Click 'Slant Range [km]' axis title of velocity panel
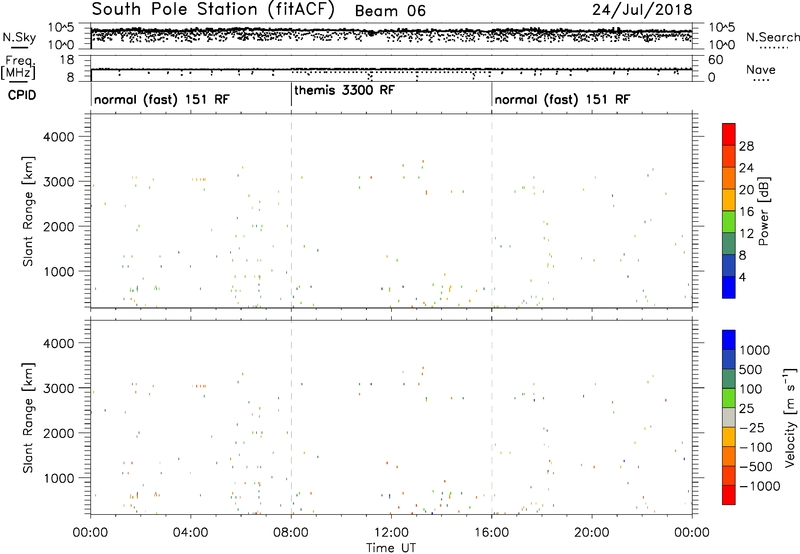 coord(28,418)
